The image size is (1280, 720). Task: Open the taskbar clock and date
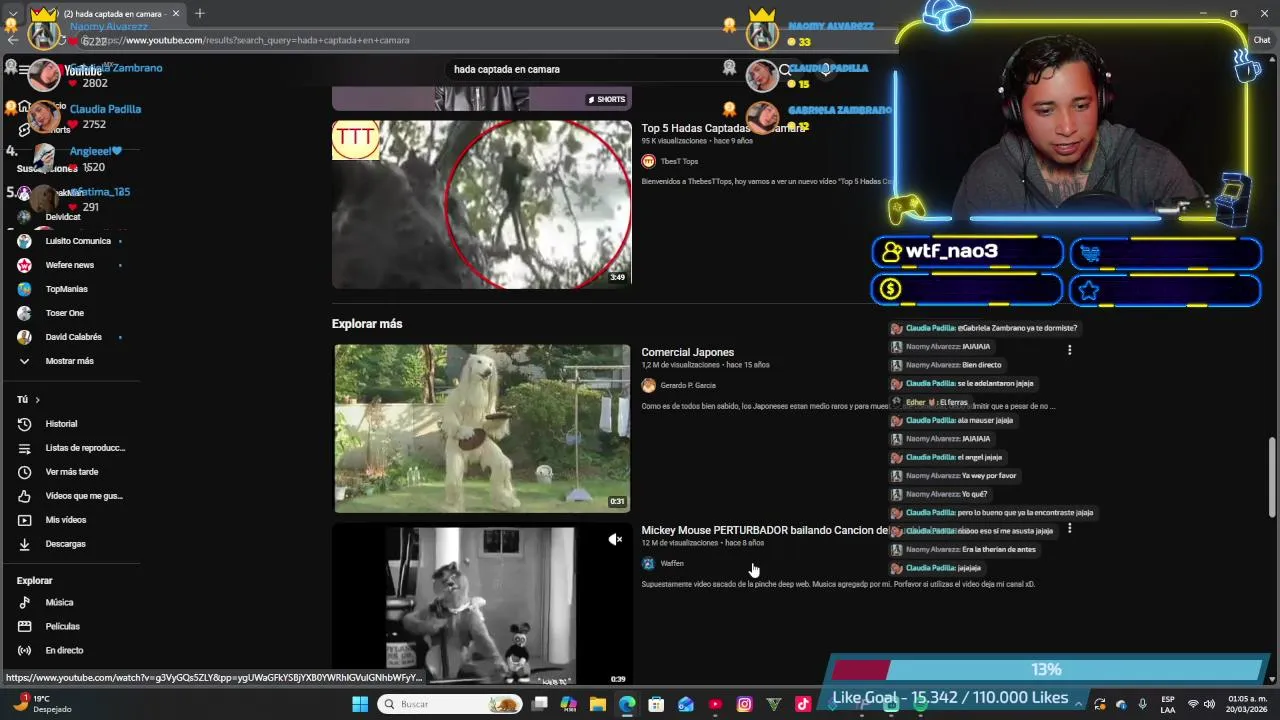(x=1247, y=704)
